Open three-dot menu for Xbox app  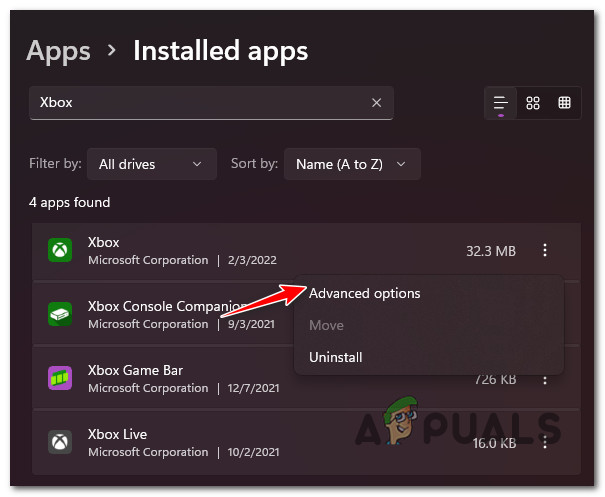pyautogui.click(x=545, y=251)
